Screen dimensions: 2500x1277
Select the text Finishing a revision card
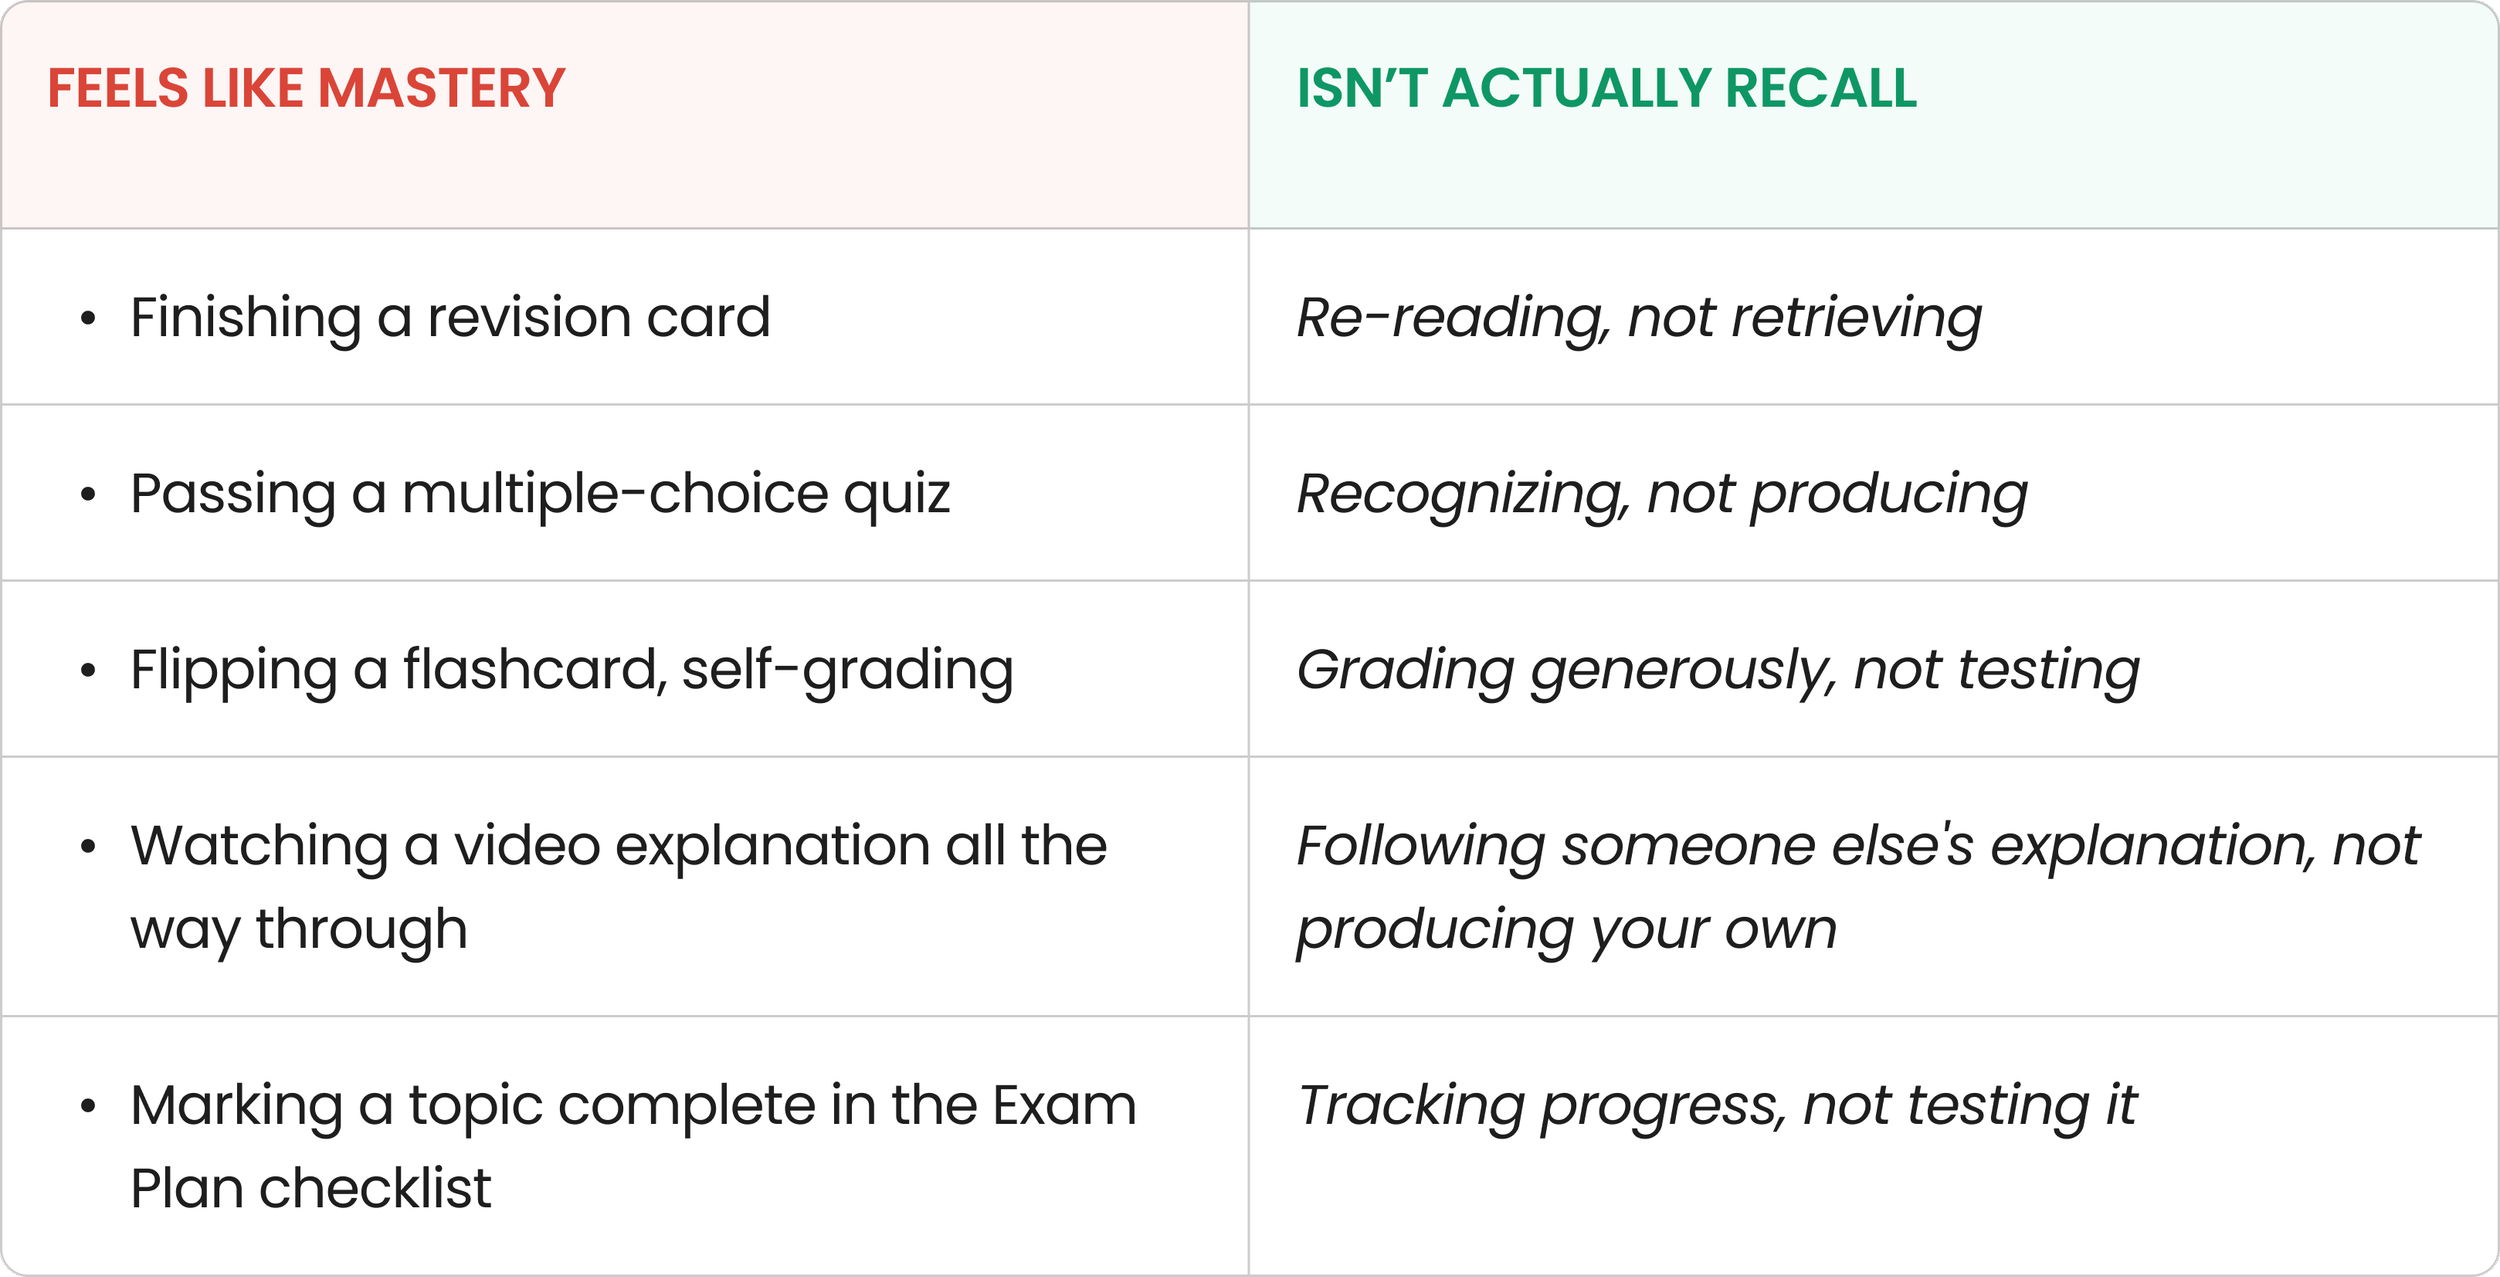click(x=450, y=318)
